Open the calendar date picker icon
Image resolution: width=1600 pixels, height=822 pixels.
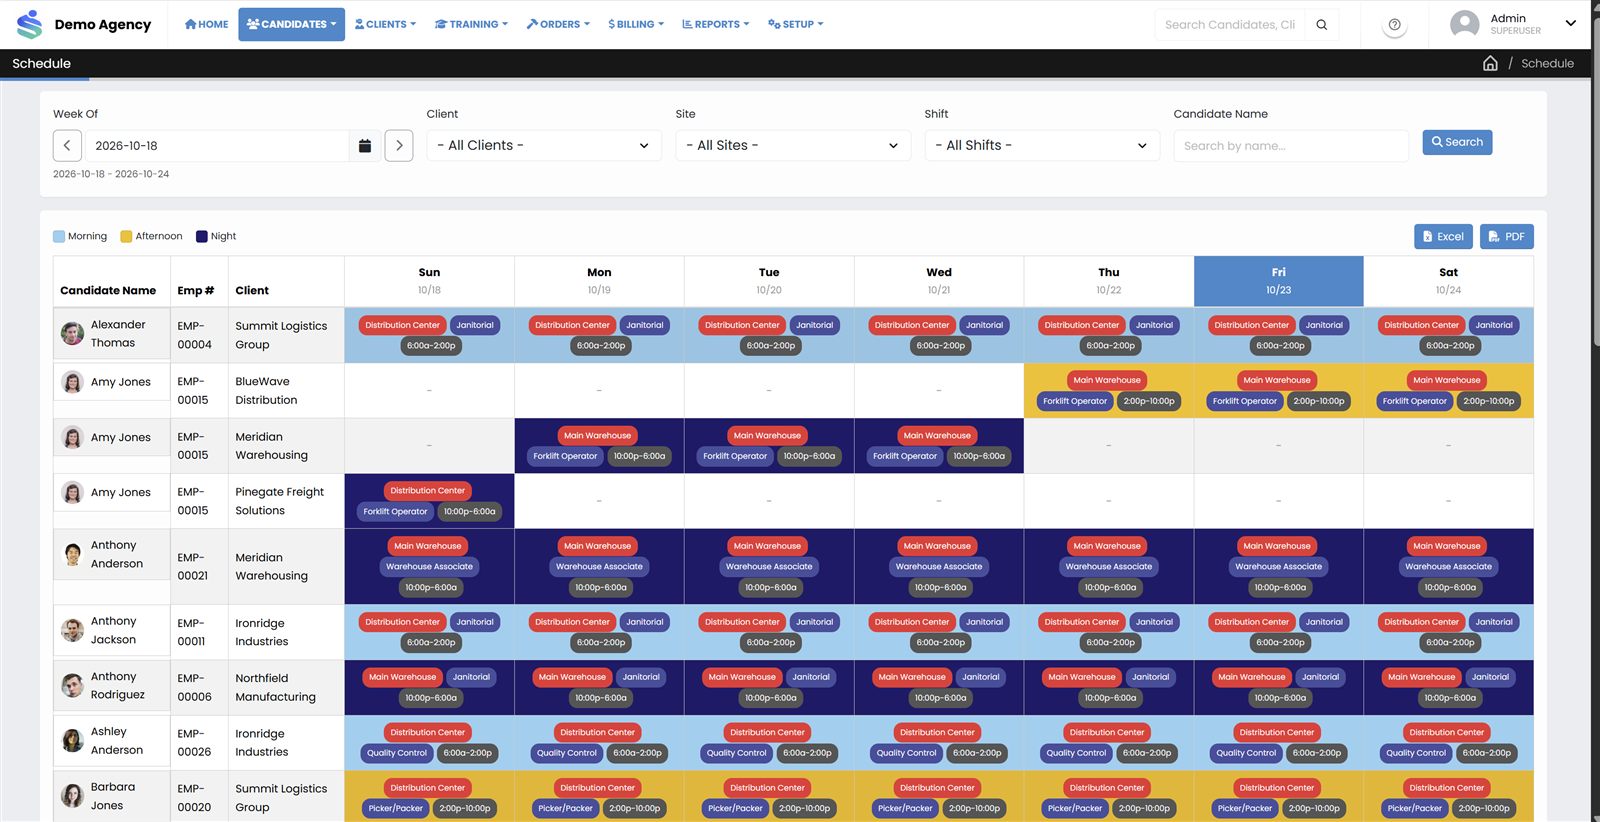click(365, 146)
